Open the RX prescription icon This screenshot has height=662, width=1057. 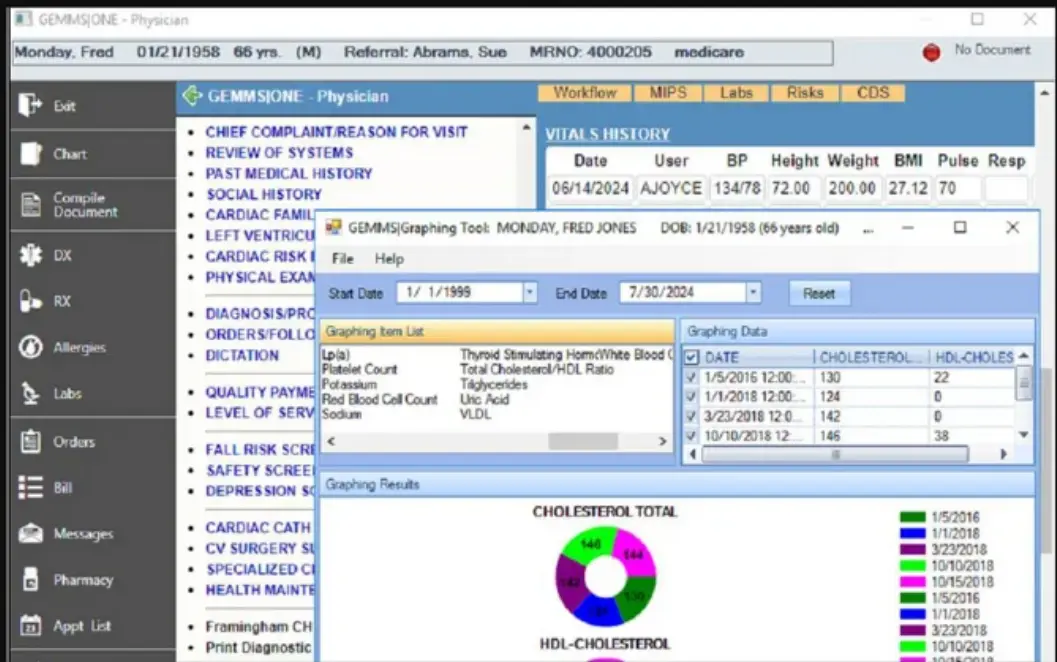click(30, 301)
